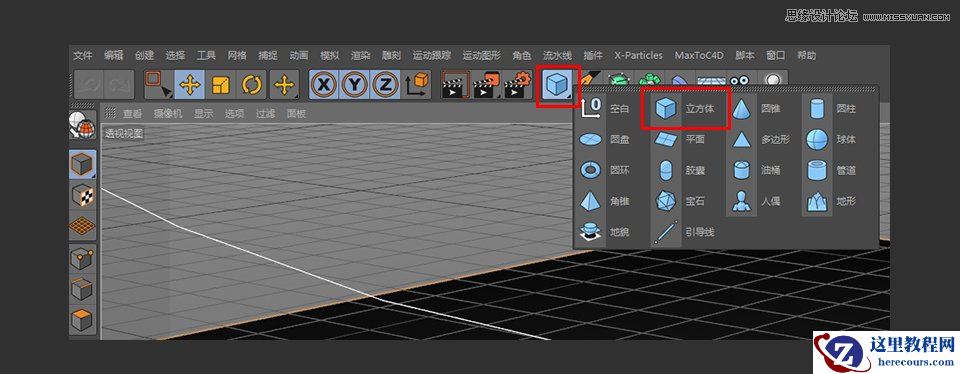Click the 透视视图 viewport label
The image size is (960, 374).
click(124, 133)
